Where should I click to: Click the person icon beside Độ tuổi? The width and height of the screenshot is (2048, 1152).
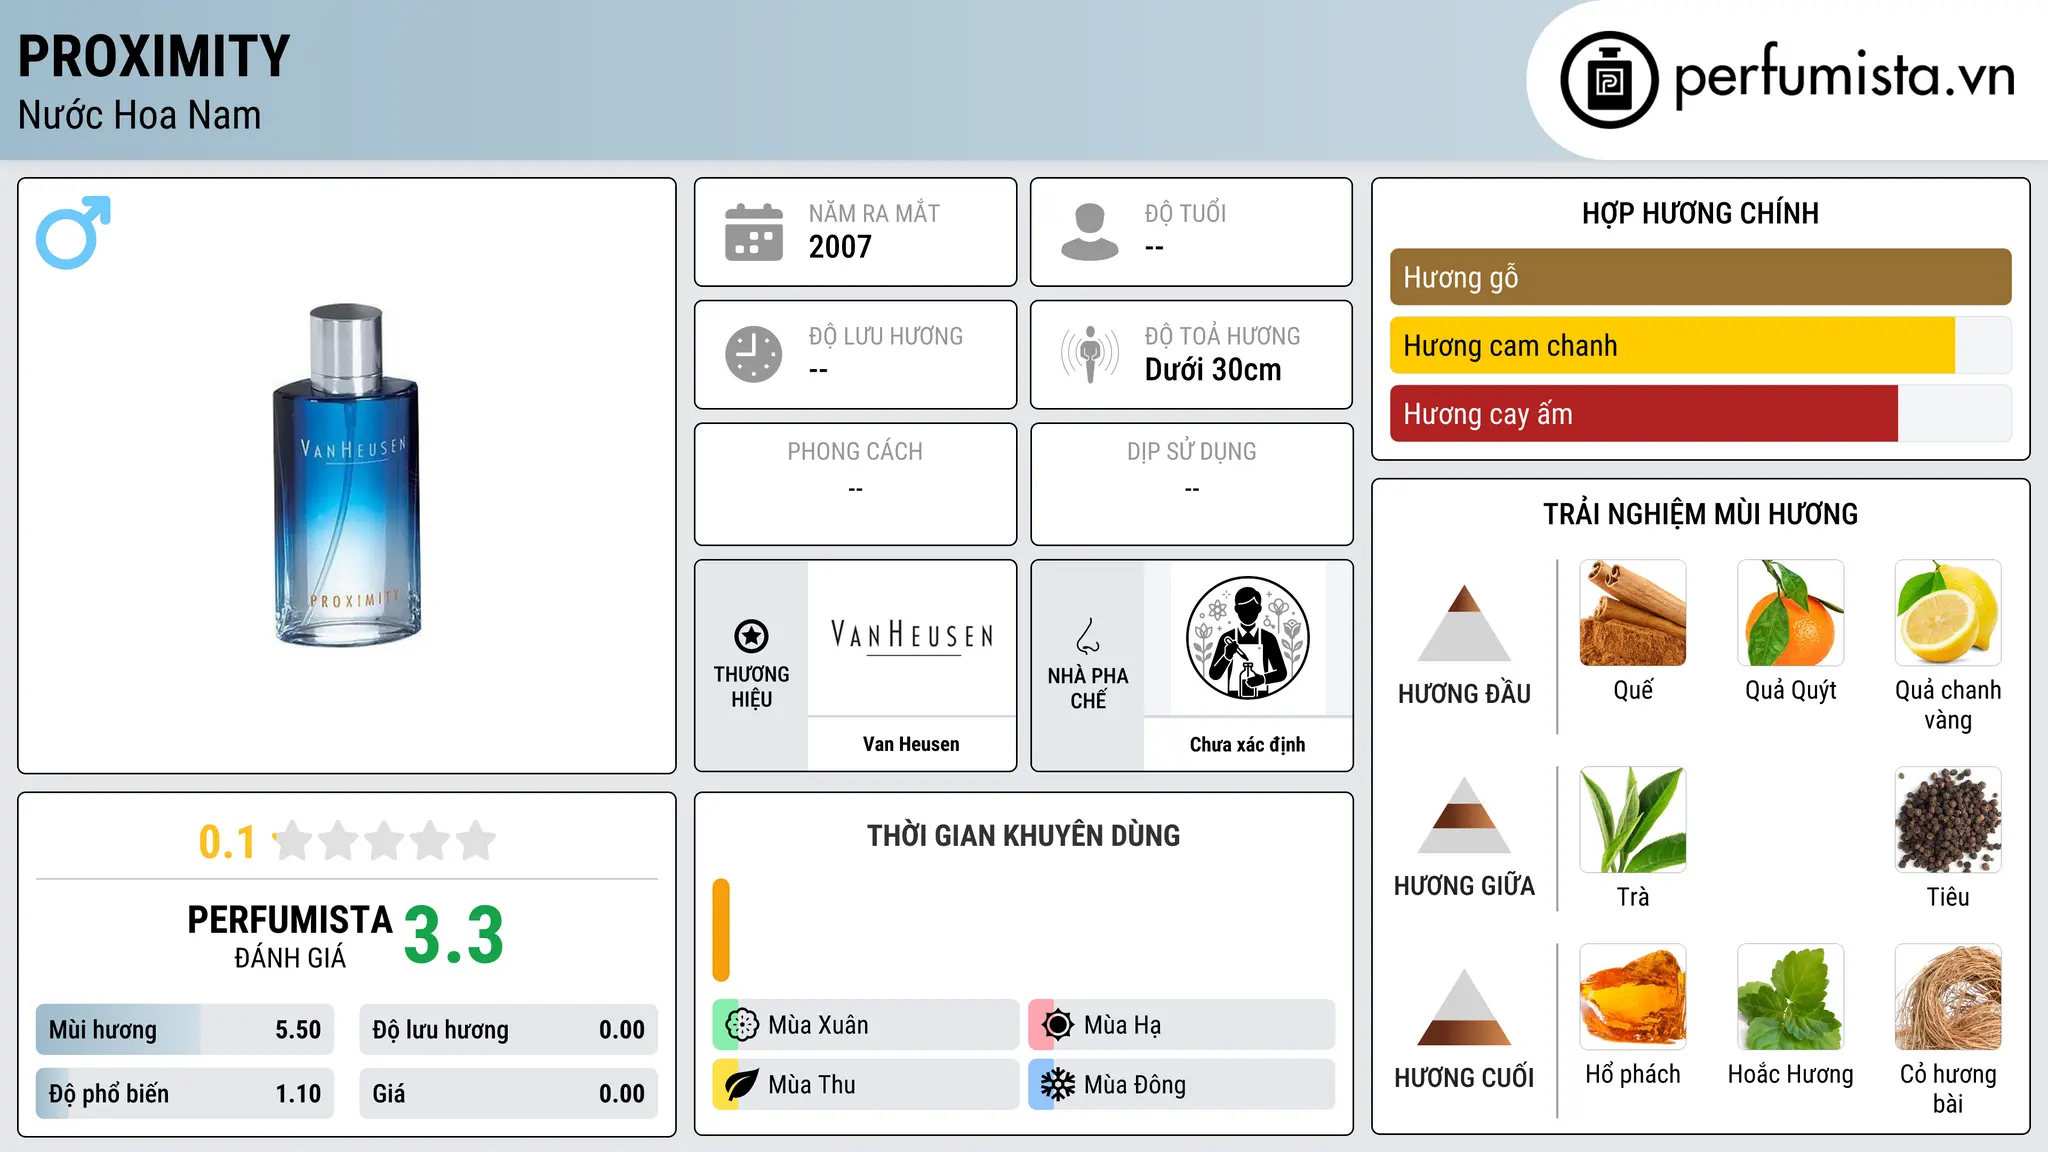[x=1090, y=232]
